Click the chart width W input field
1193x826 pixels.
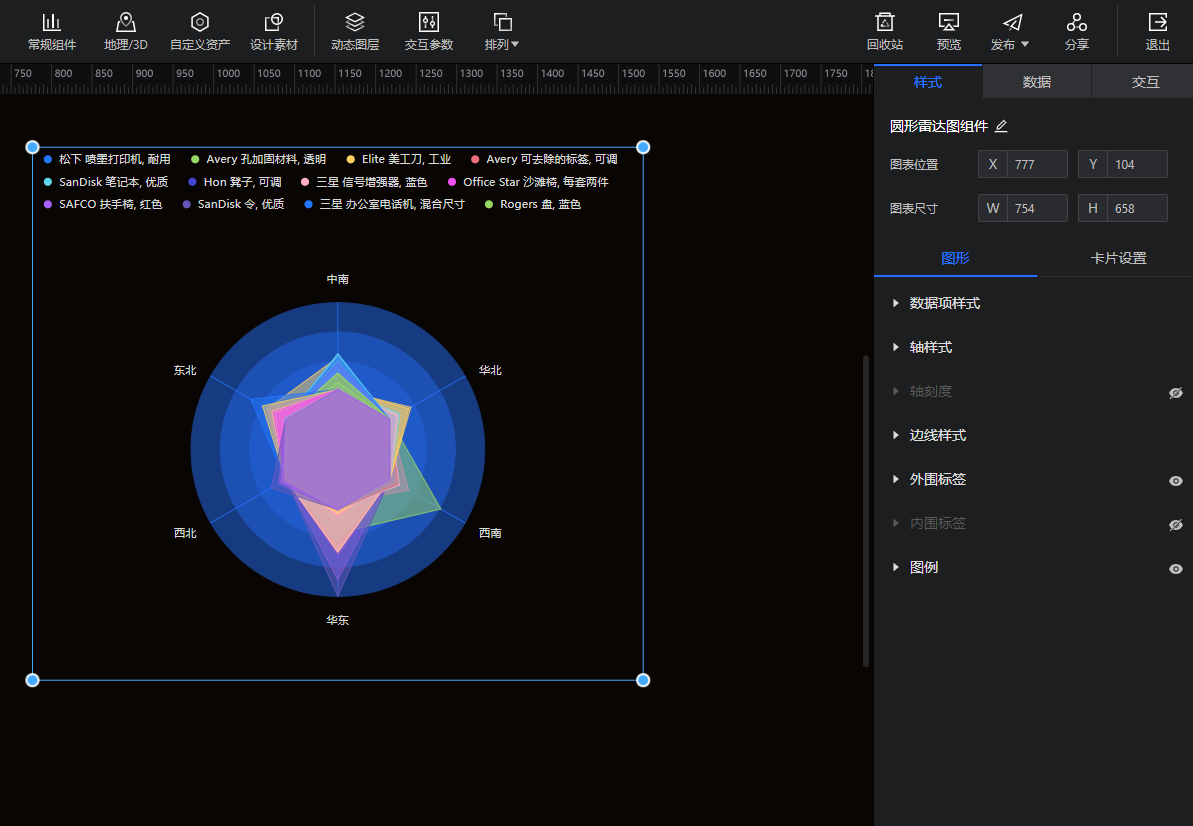(x=1036, y=208)
